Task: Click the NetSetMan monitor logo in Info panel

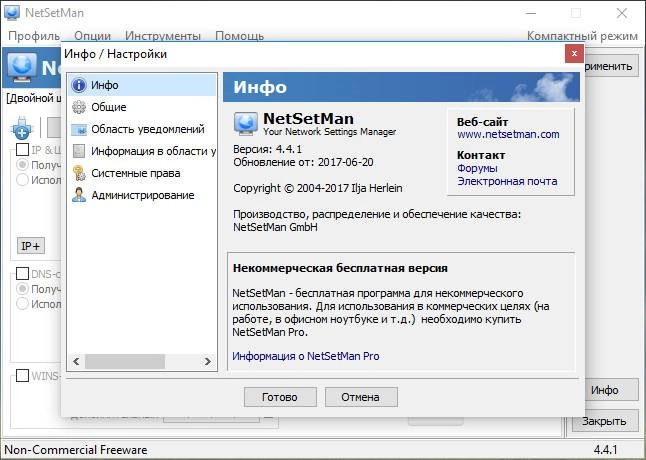Action: 246,124
